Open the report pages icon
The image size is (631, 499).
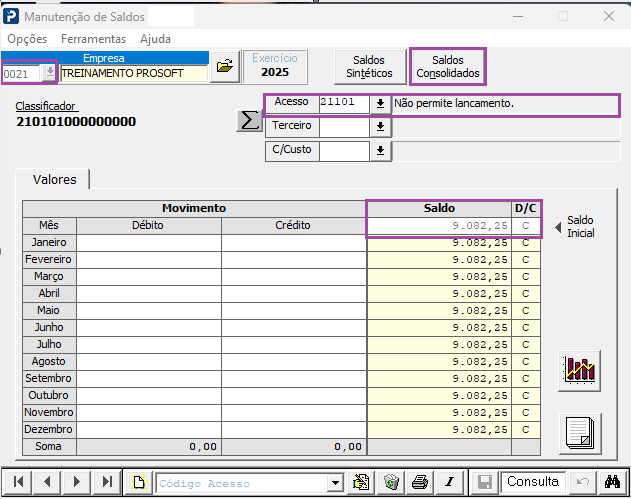coord(580,433)
